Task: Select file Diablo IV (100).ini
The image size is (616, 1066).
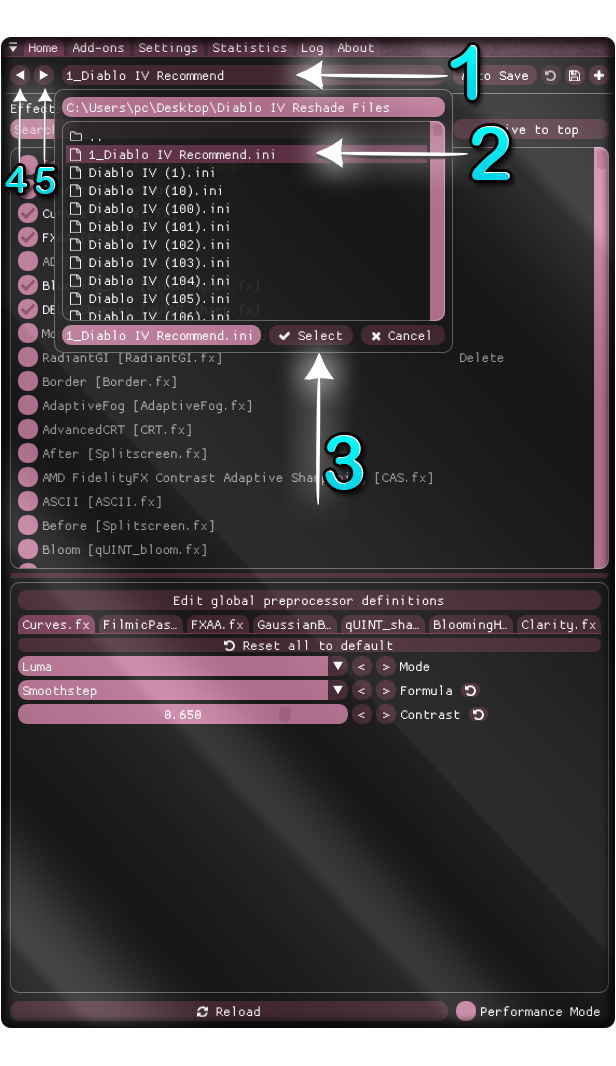Action: click(247, 209)
